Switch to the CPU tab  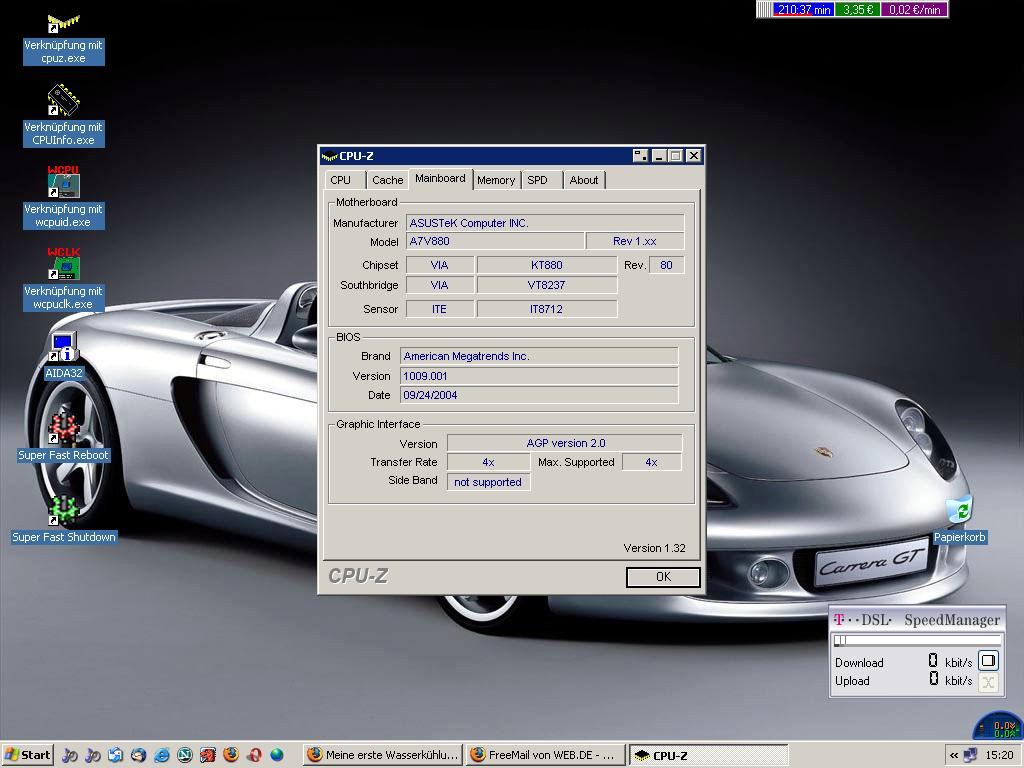point(341,180)
